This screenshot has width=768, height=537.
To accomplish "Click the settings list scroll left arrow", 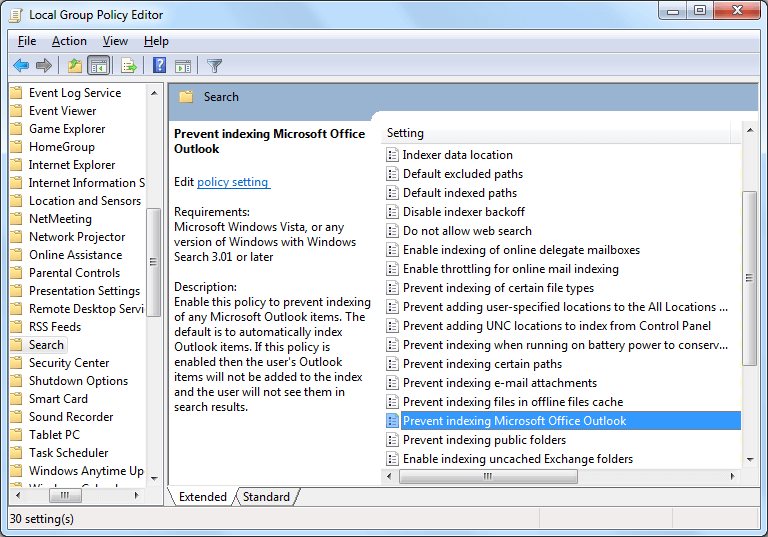I will (389, 476).
